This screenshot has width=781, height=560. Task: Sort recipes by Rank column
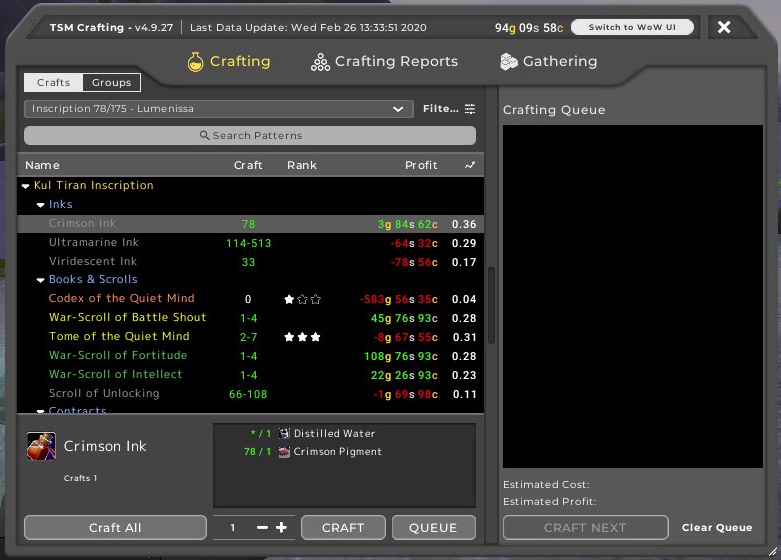[x=302, y=165]
